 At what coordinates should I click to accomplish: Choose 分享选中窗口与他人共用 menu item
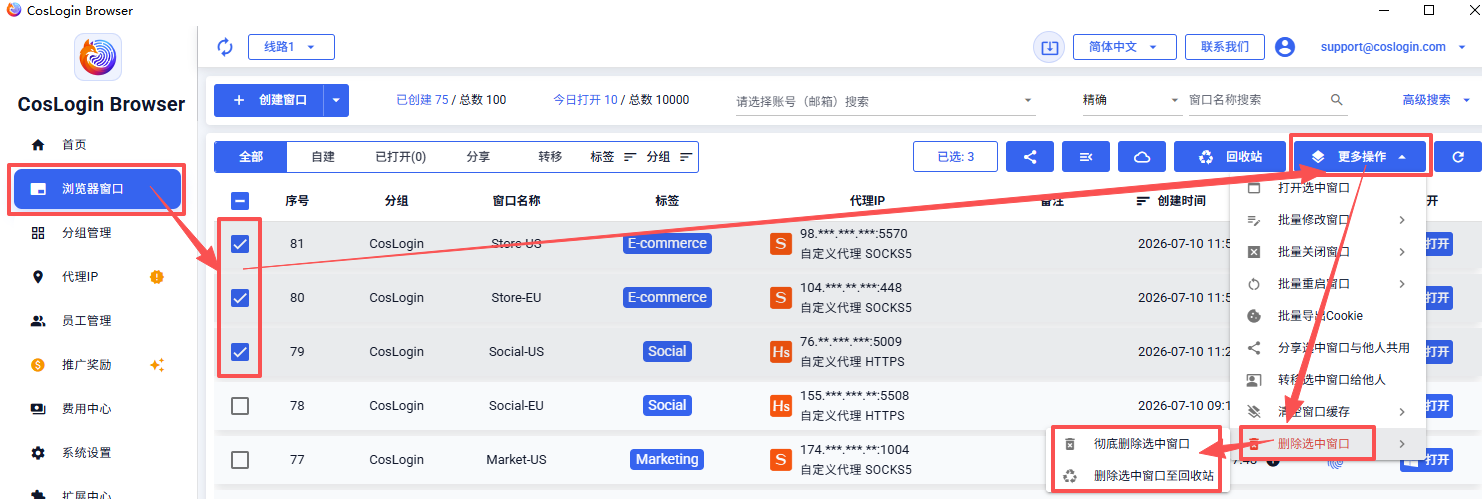click(x=1328, y=348)
